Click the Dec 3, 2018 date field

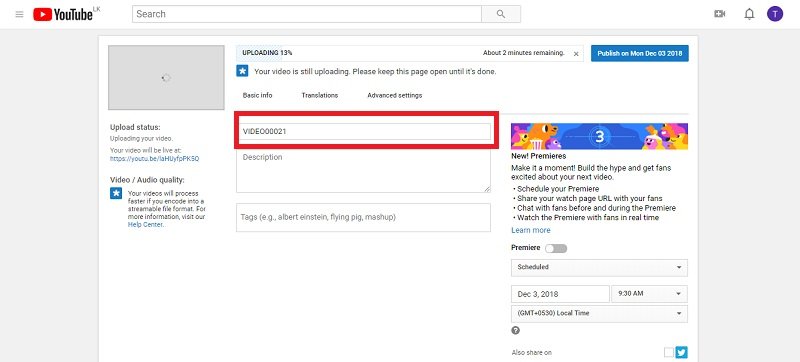coord(560,294)
